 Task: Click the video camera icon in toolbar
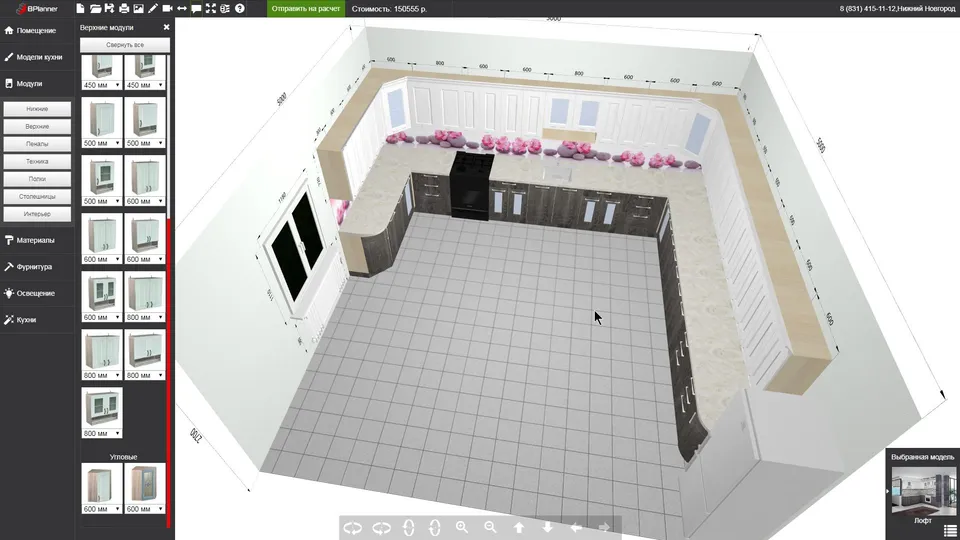167,9
